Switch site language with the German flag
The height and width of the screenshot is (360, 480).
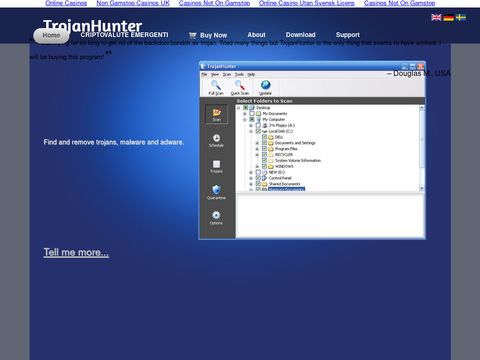[x=448, y=17]
